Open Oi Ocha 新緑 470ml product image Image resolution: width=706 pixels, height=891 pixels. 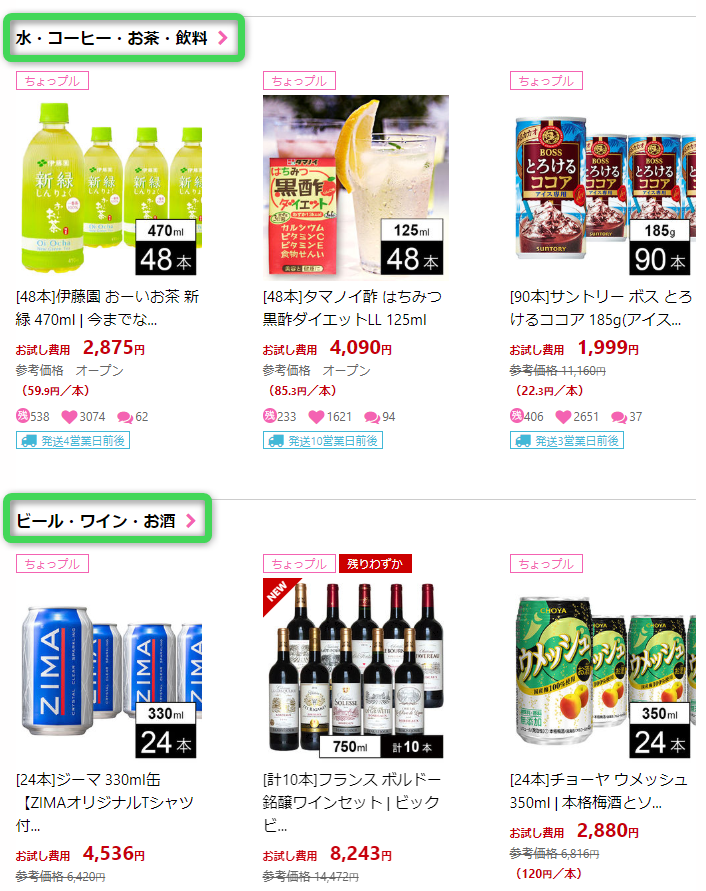109,188
